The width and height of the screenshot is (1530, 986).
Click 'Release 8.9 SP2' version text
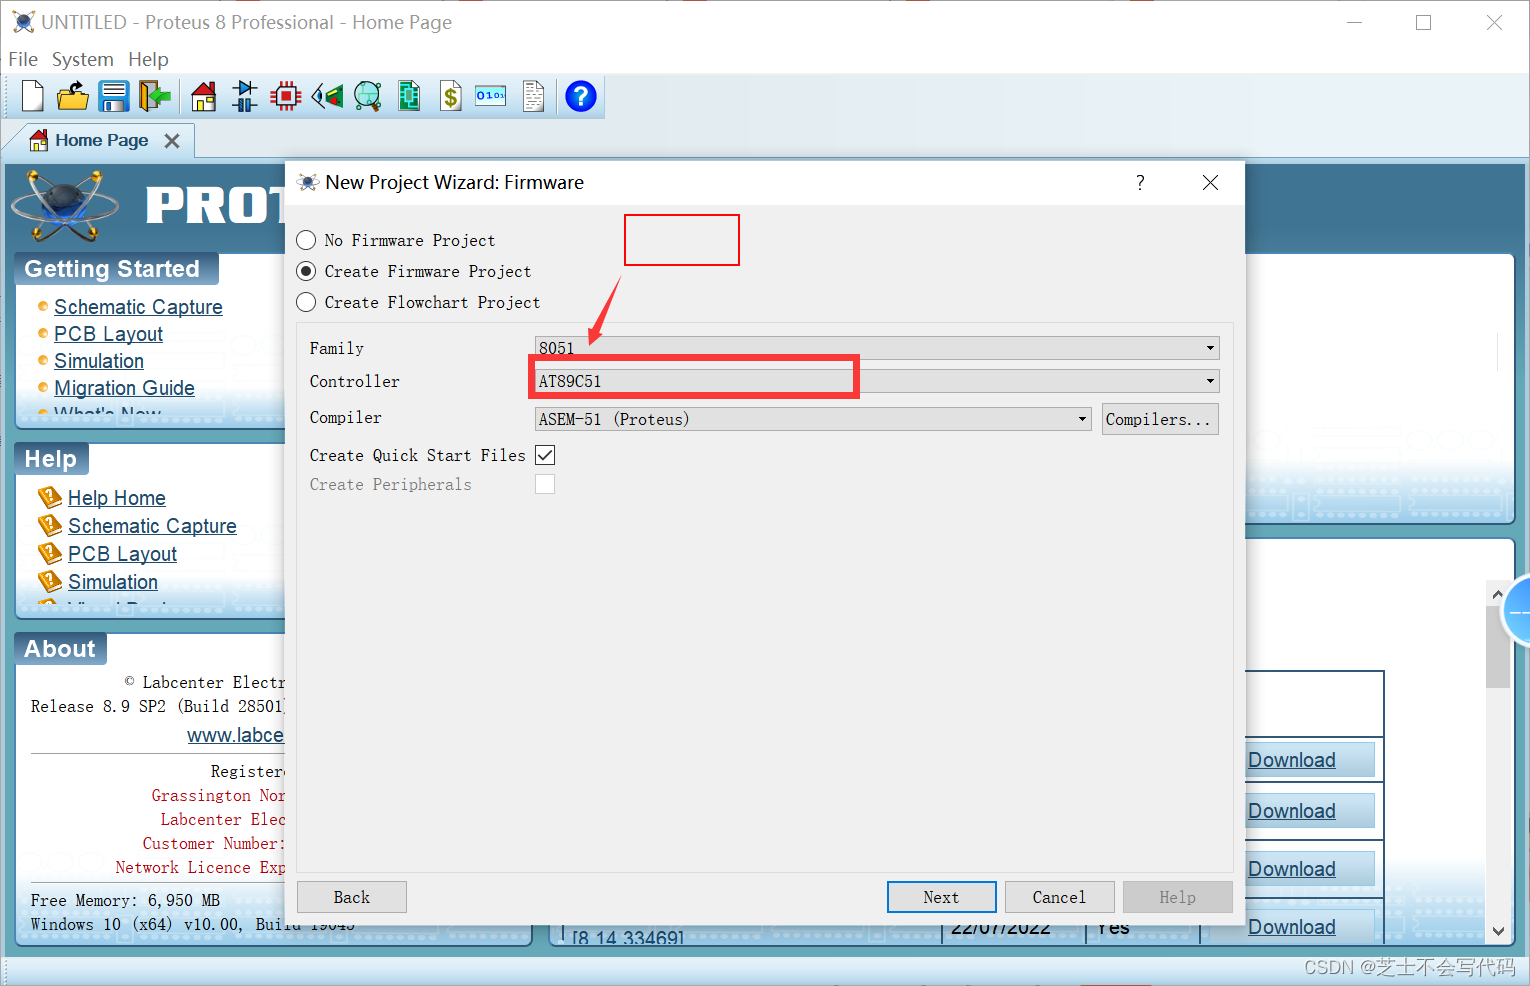[98, 706]
